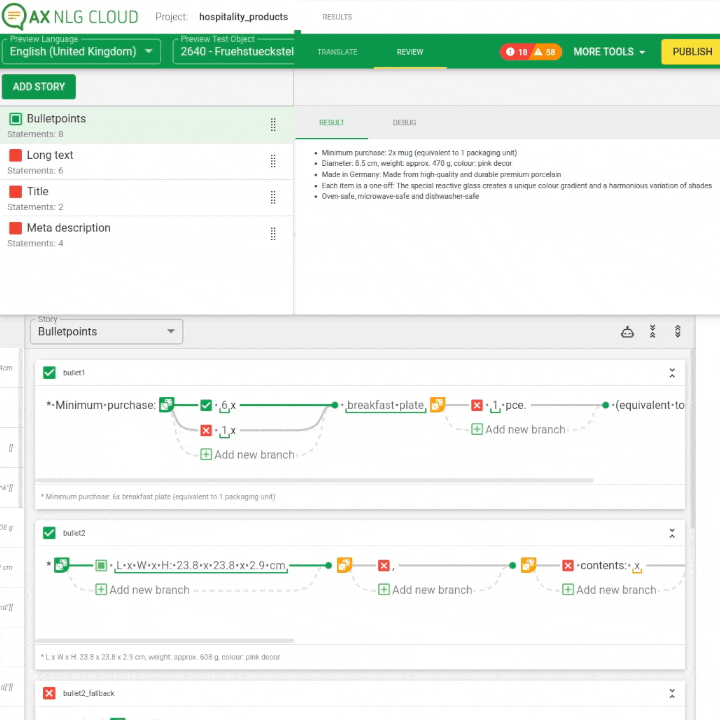Image resolution: width=720 pixels, height=720 pixels.
Task: Select the Long text story row
Action: pyautogui.click(x=146, y=162)
